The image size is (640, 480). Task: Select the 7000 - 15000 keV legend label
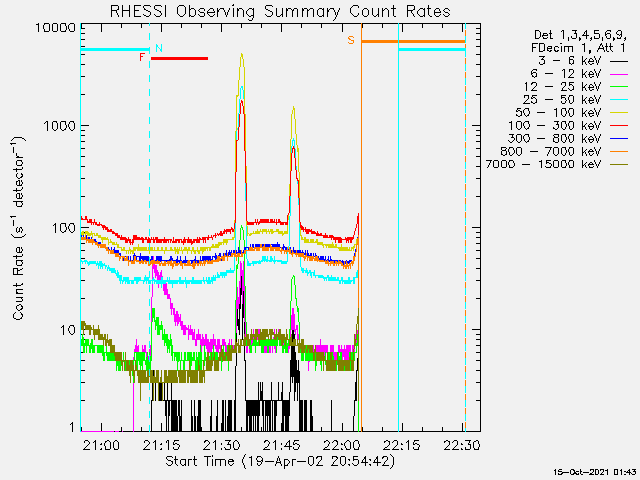545,164
